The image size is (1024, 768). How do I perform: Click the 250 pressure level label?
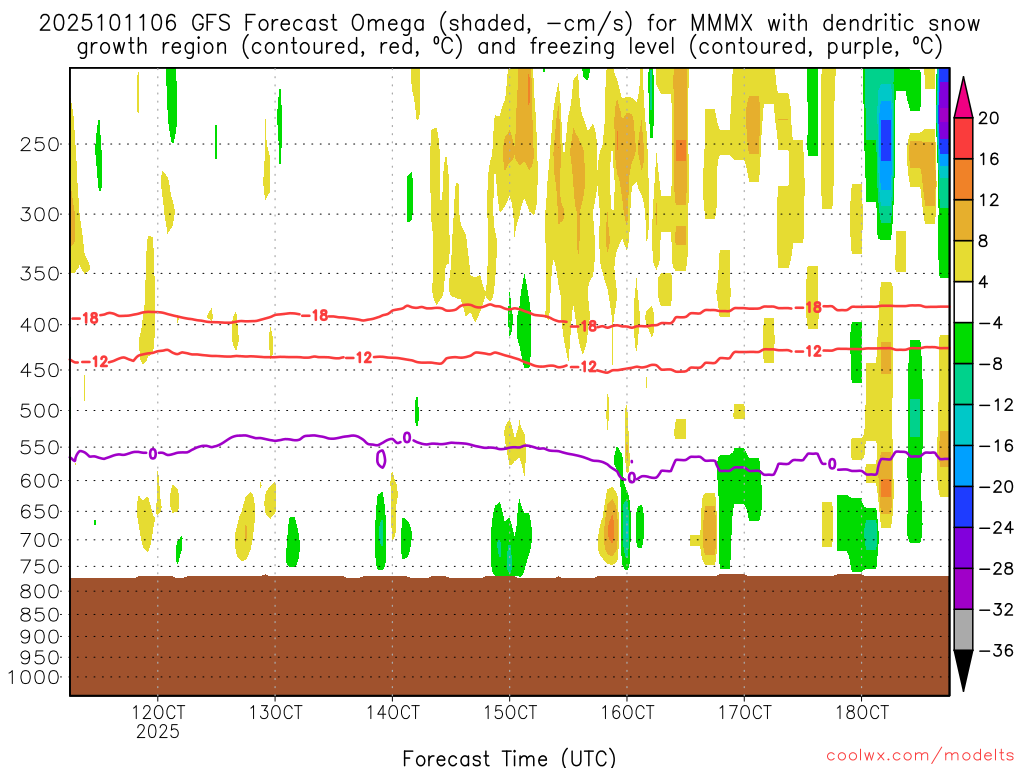coord(40,144)
